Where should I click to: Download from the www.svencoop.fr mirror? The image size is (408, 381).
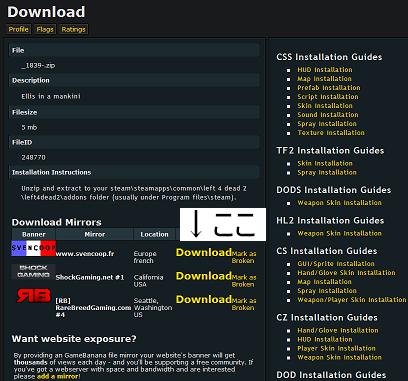point(204,253)
